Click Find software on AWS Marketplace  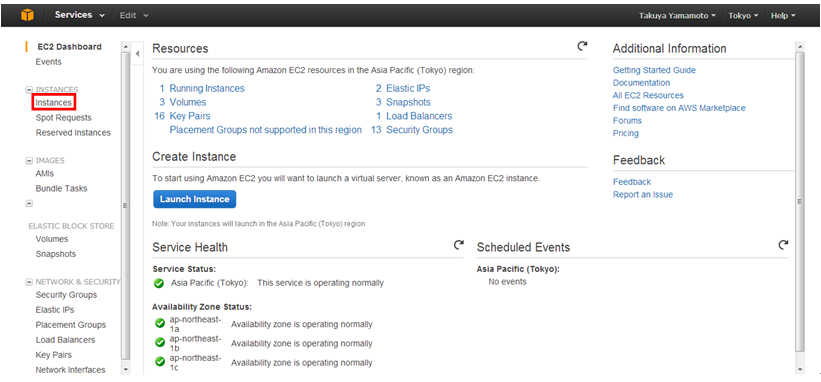pyautogui.click(x=679, y=108)
